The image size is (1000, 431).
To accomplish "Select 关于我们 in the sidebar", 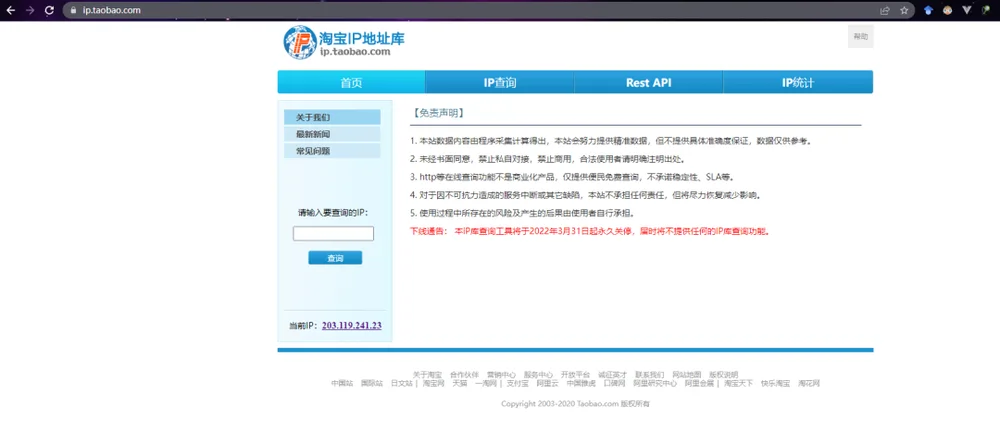I will (x=332, y=117).
